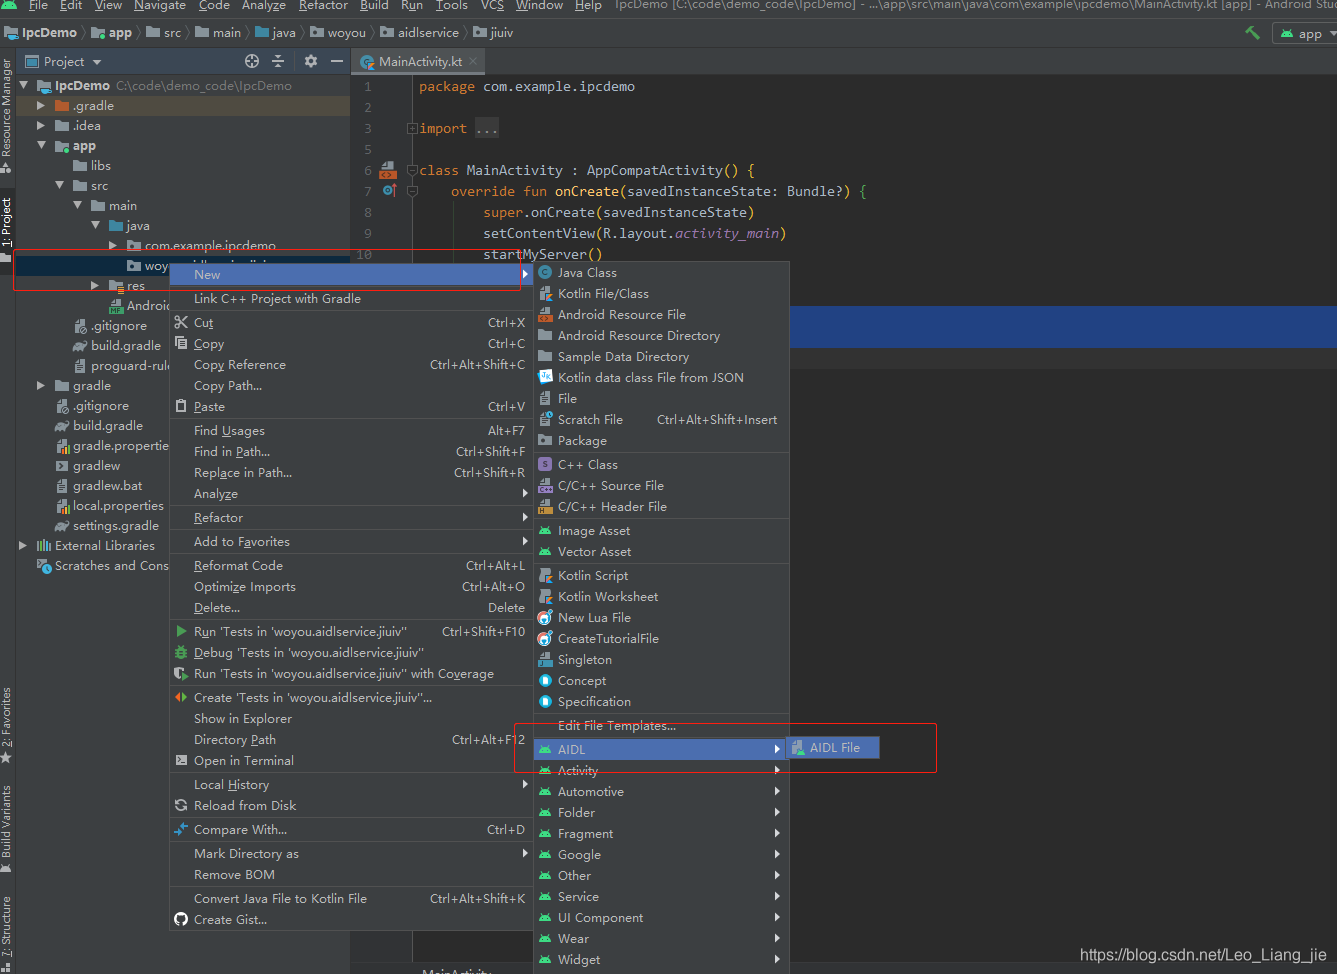Choose Image Asset entry

[x=661, y=530]
